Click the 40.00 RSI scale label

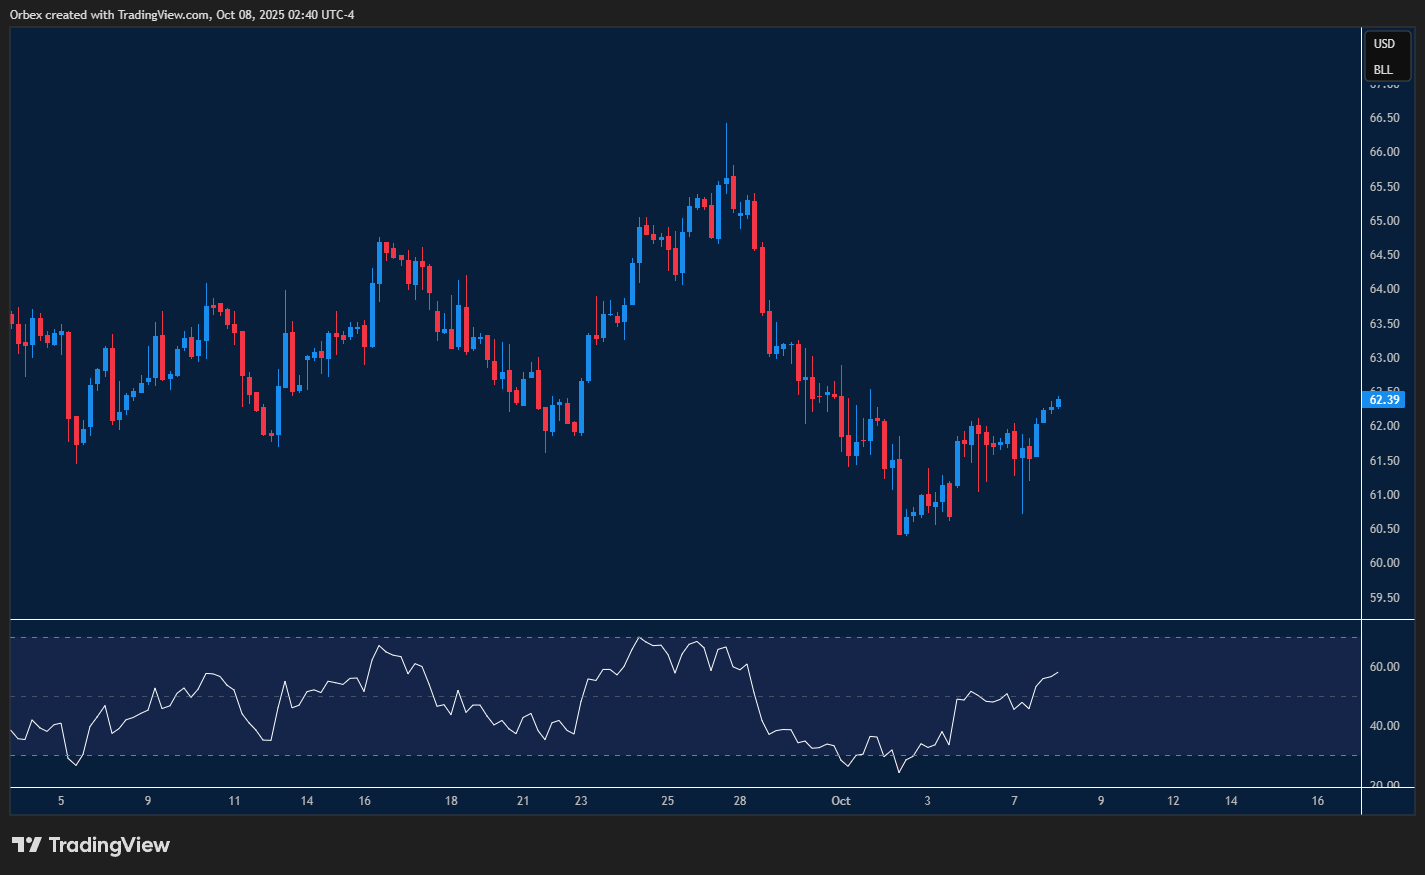1384,726
